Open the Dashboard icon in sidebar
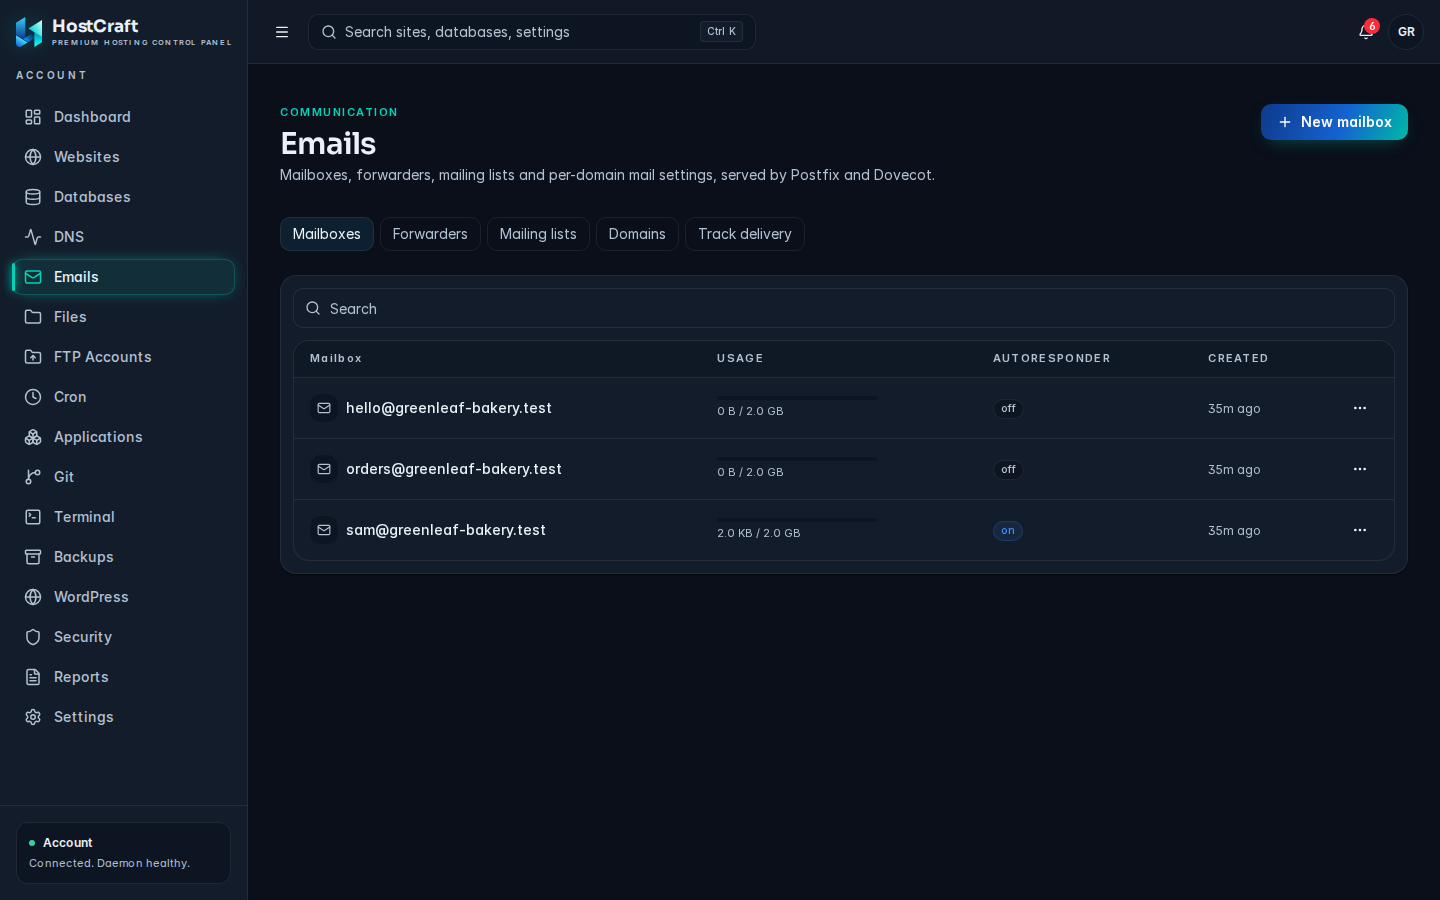Screen dimensions: 1440x900 [33, 117]
